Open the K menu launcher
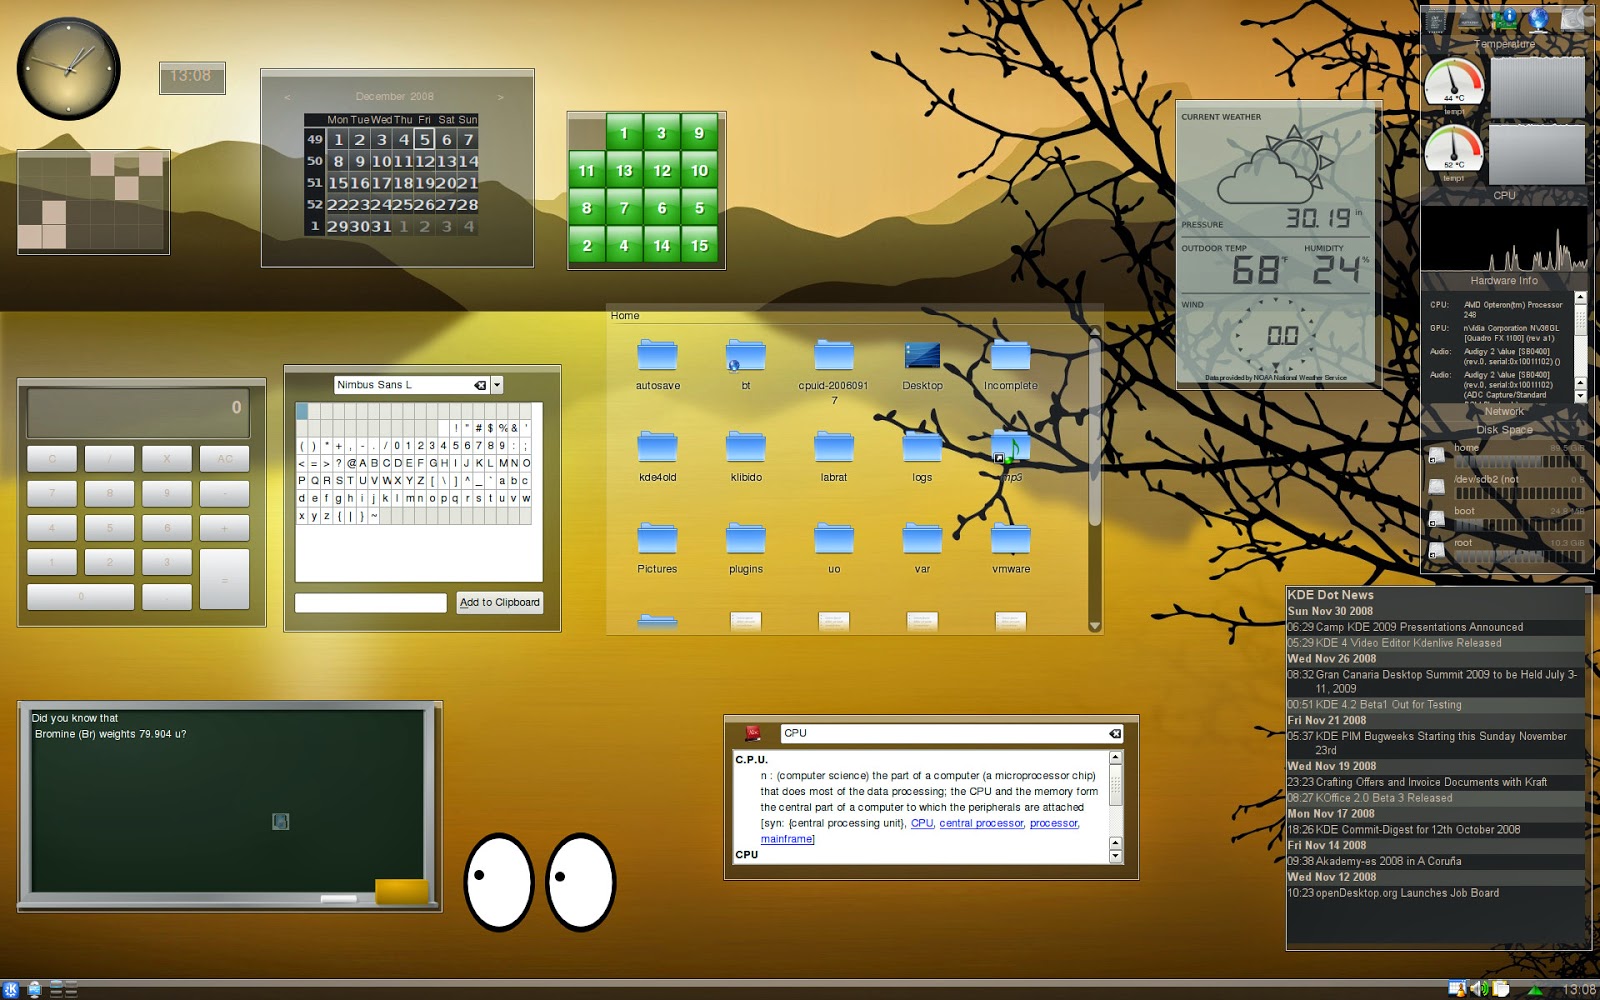This screenshot has height=1000, width=1600. 12,988
